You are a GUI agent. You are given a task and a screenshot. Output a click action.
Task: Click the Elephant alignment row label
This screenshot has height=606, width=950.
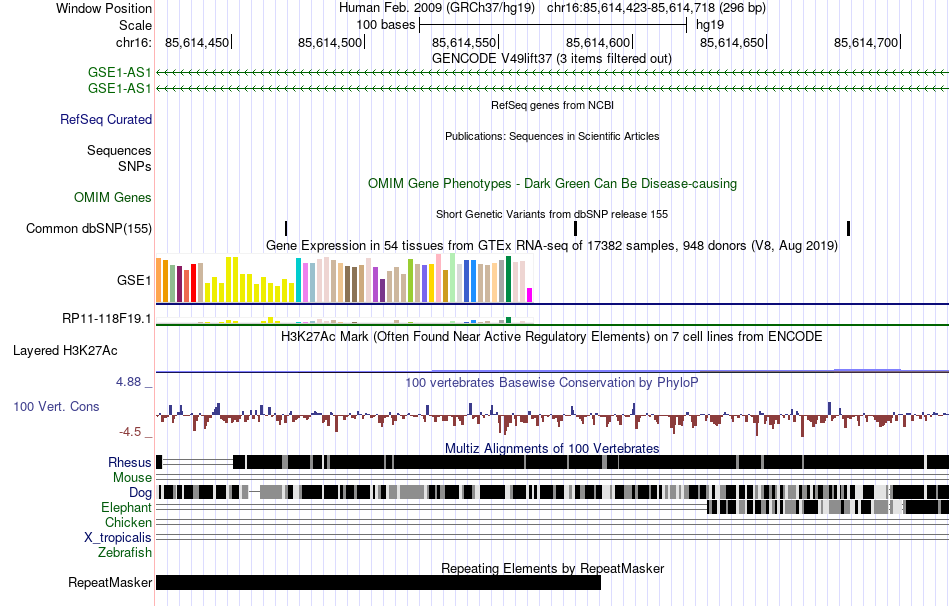tap(126, 507)
